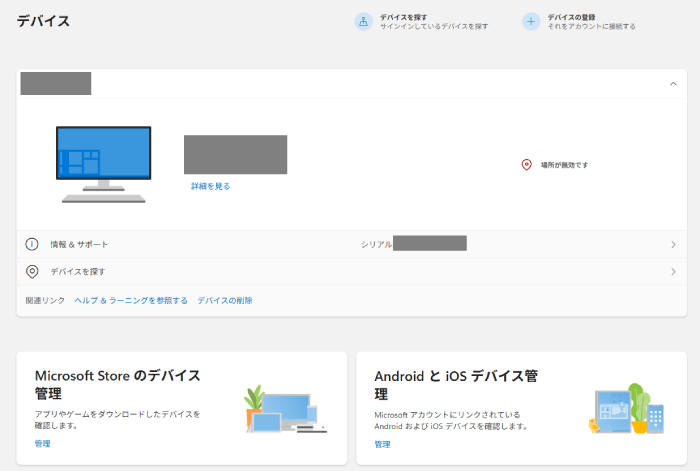
Task: Select the Microsoft Store のデバイス管理 heading
Action: point(118,384)
